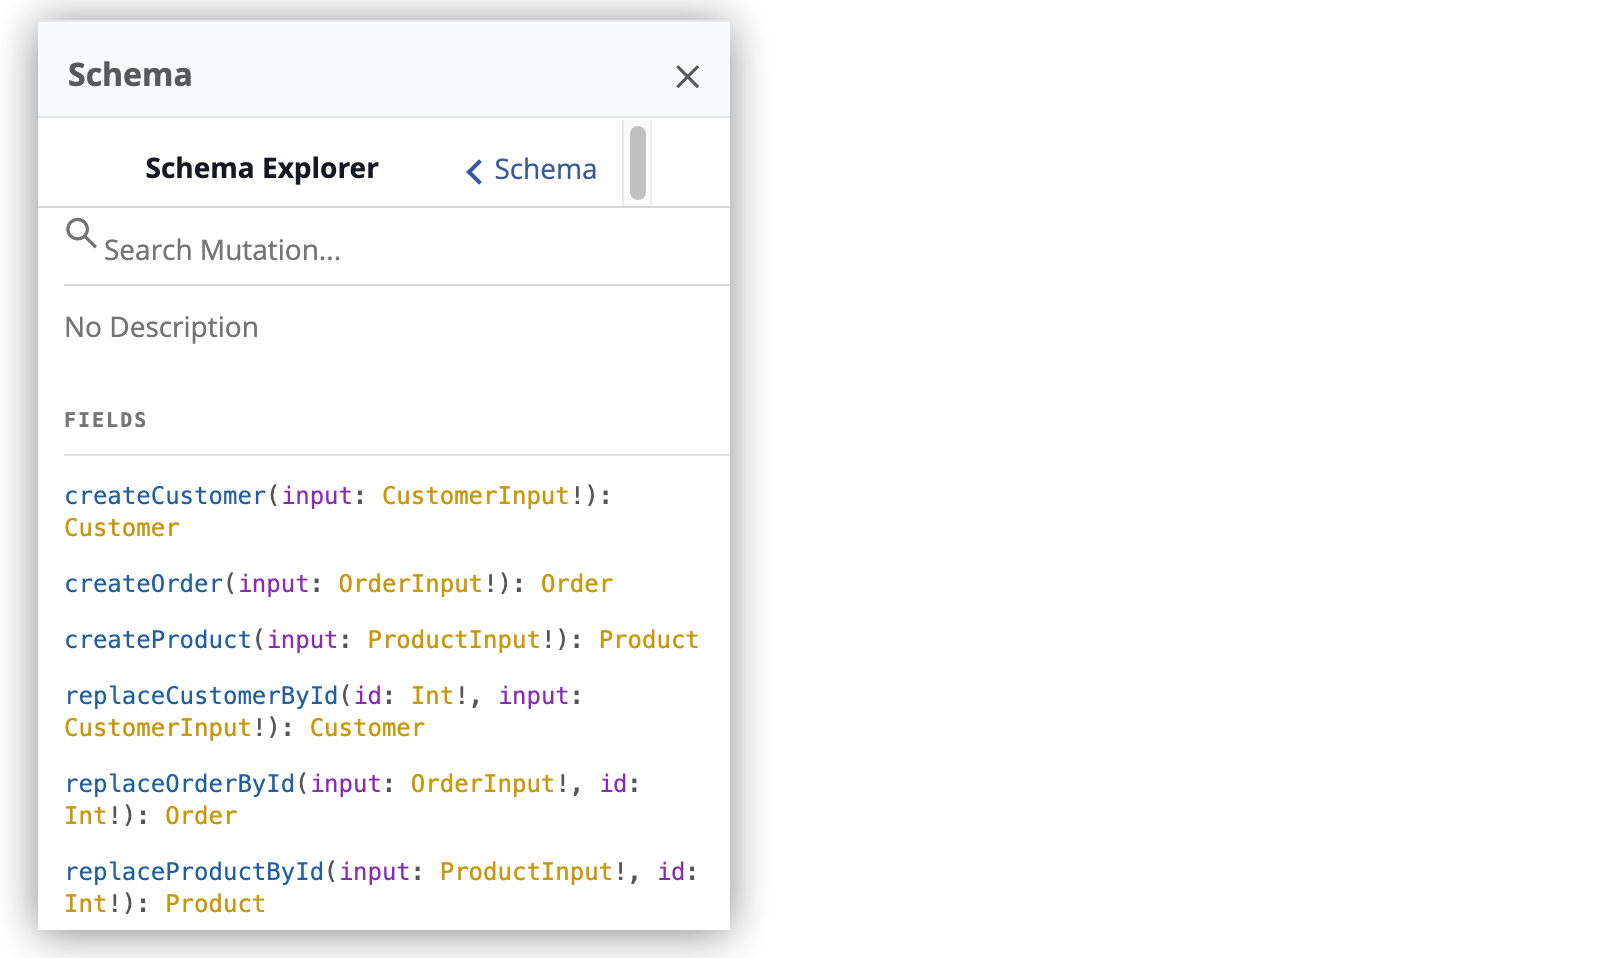
Task: Click the back chevron beside Schema
Action: click(x=474, y=171)
